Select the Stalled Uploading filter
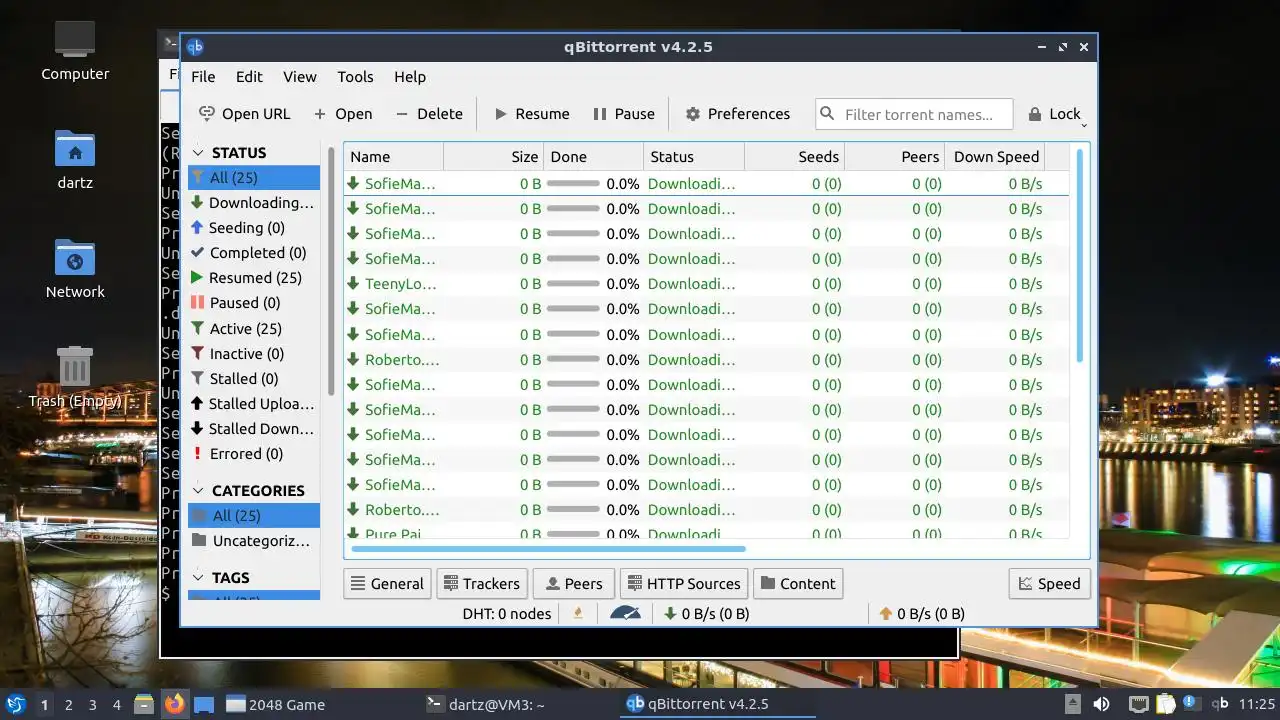Screen dimensions: 1280x720 coord(254,404)
